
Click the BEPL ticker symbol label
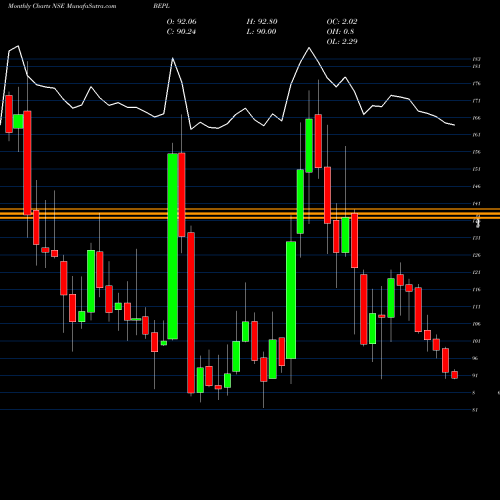click(161, 6)
